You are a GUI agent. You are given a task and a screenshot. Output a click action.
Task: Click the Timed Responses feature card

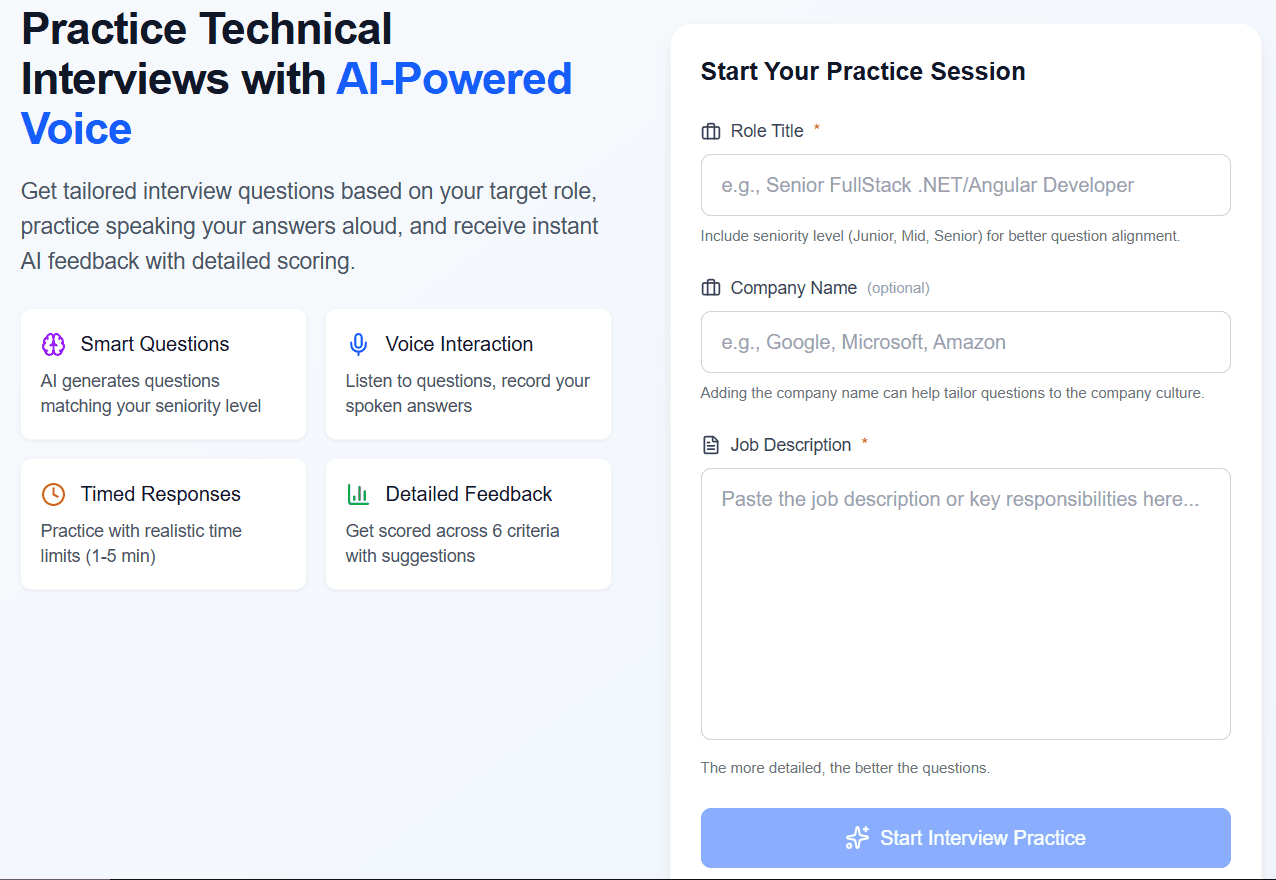coord(163,524)
